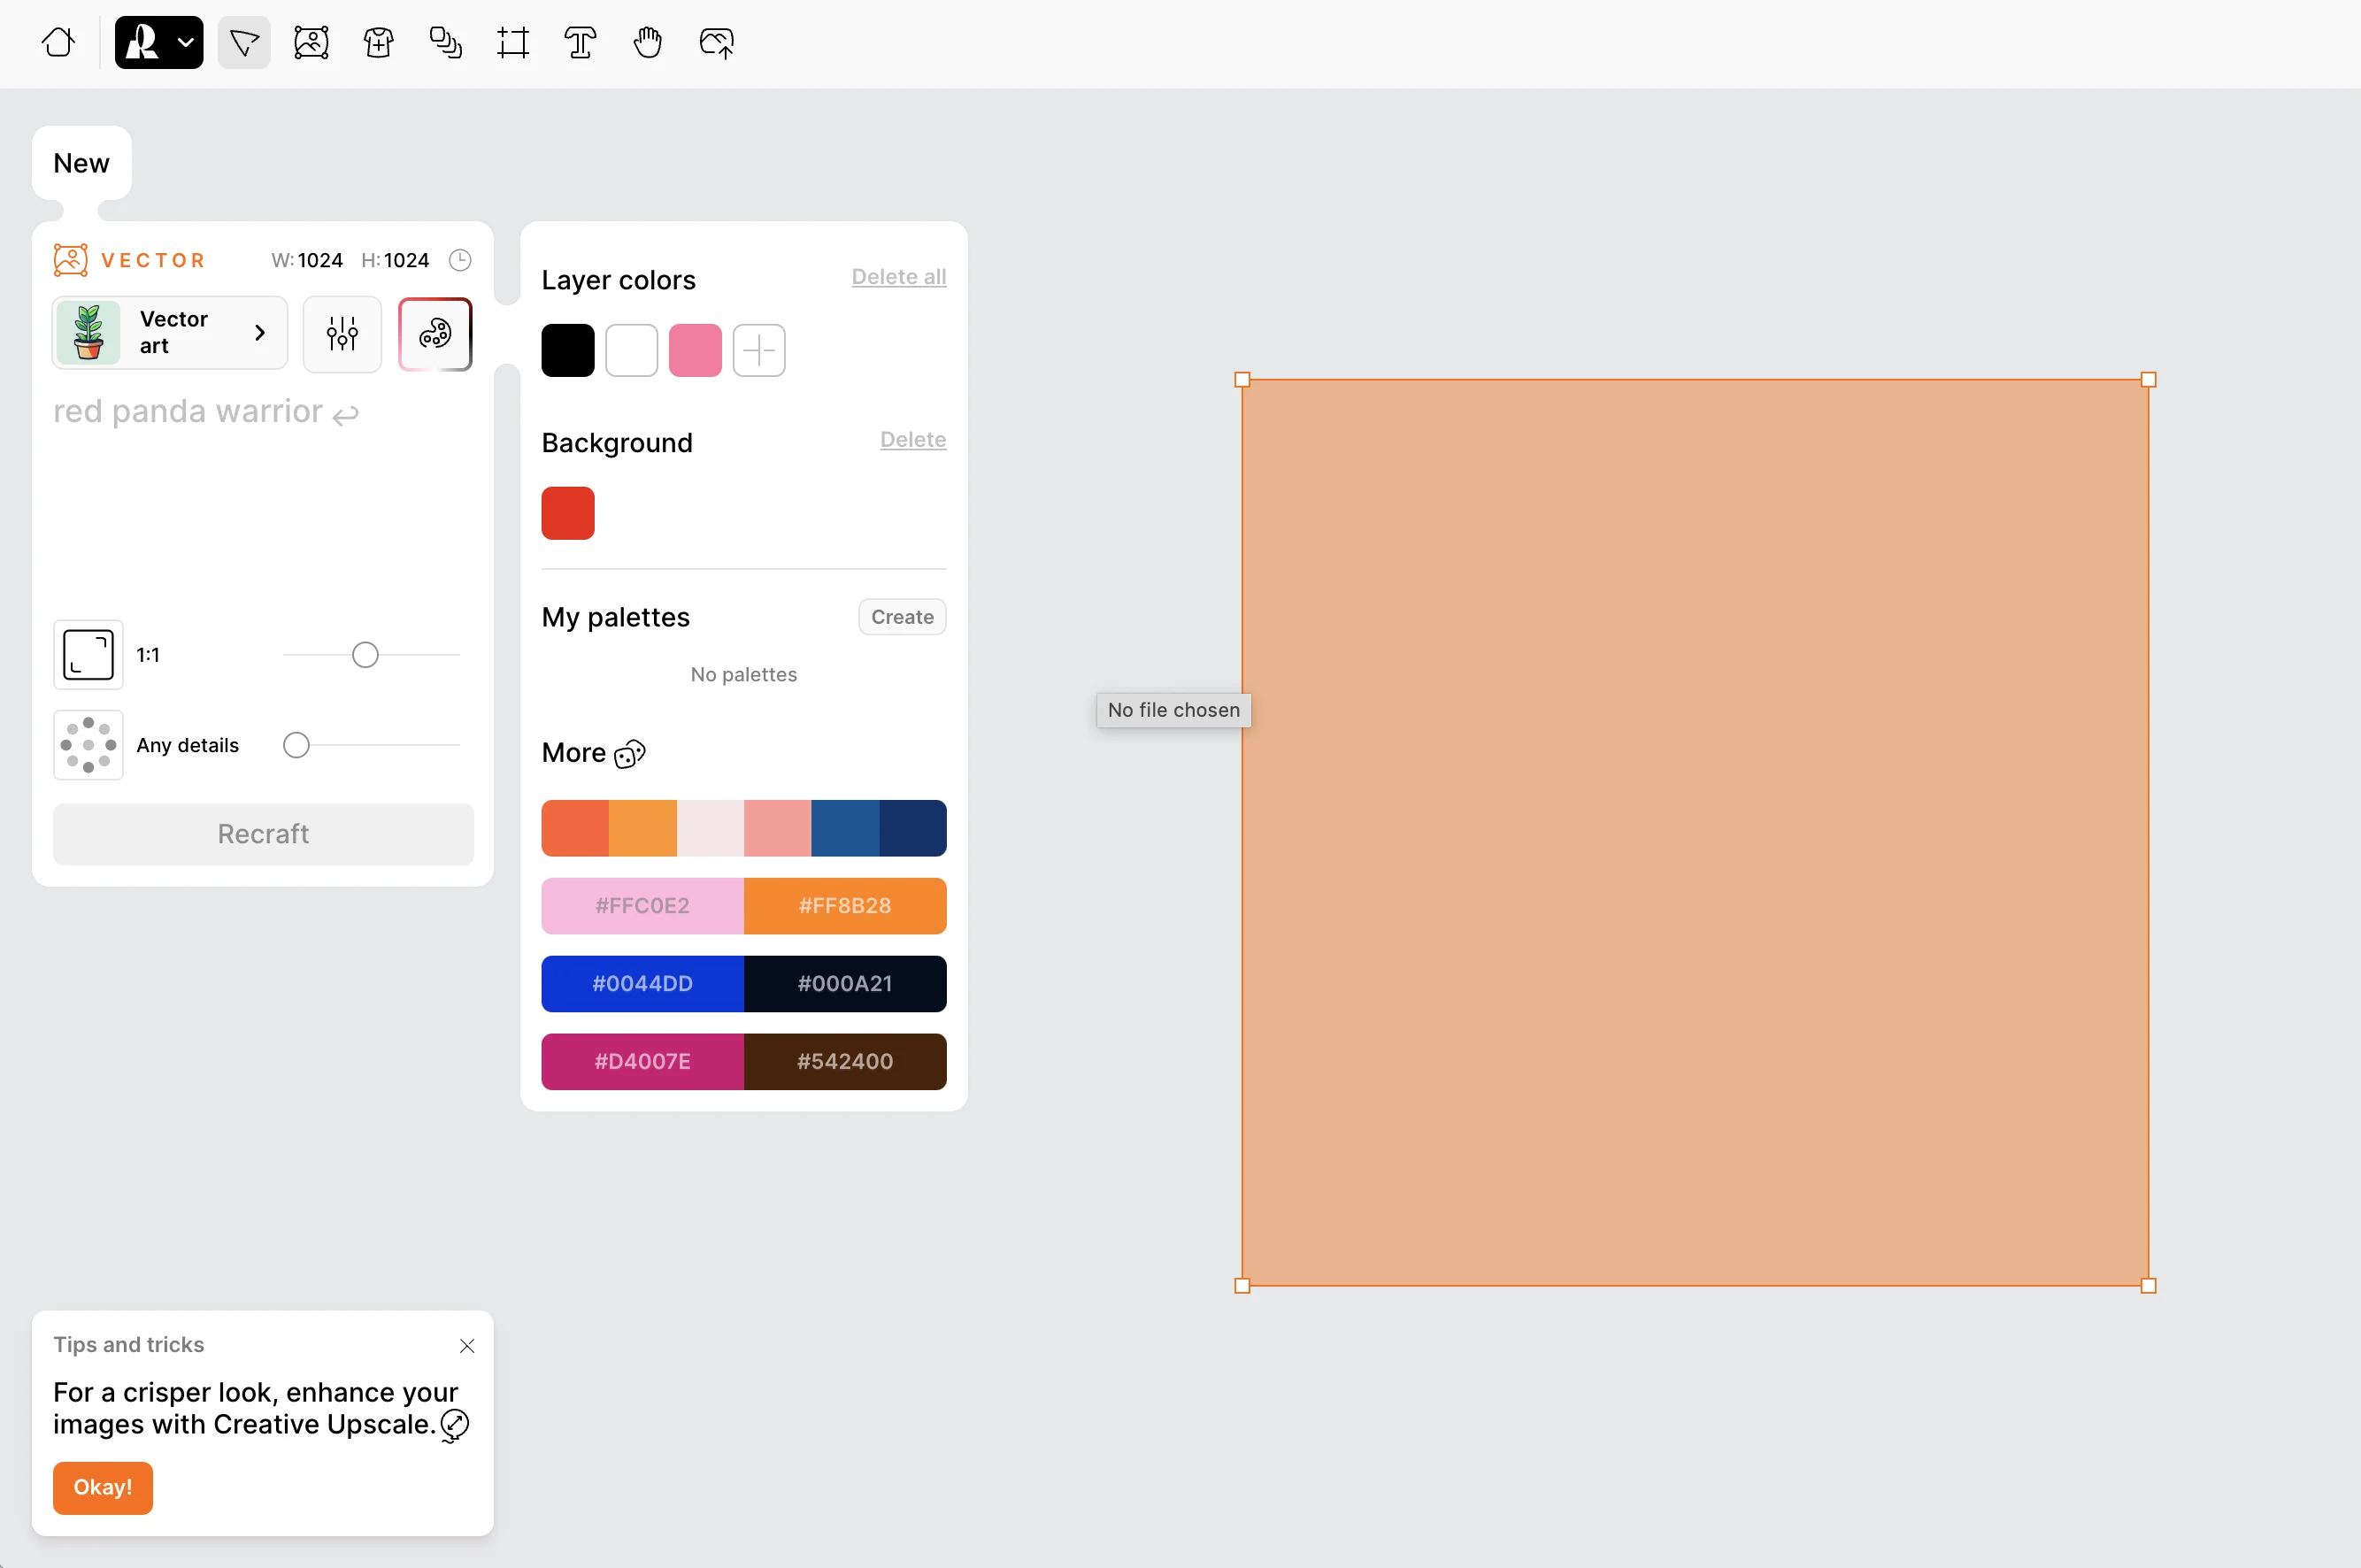This screenshot has width=2361, height=1568.
Task: Select the overlapping shapes tool
Action: coord(446,43)
